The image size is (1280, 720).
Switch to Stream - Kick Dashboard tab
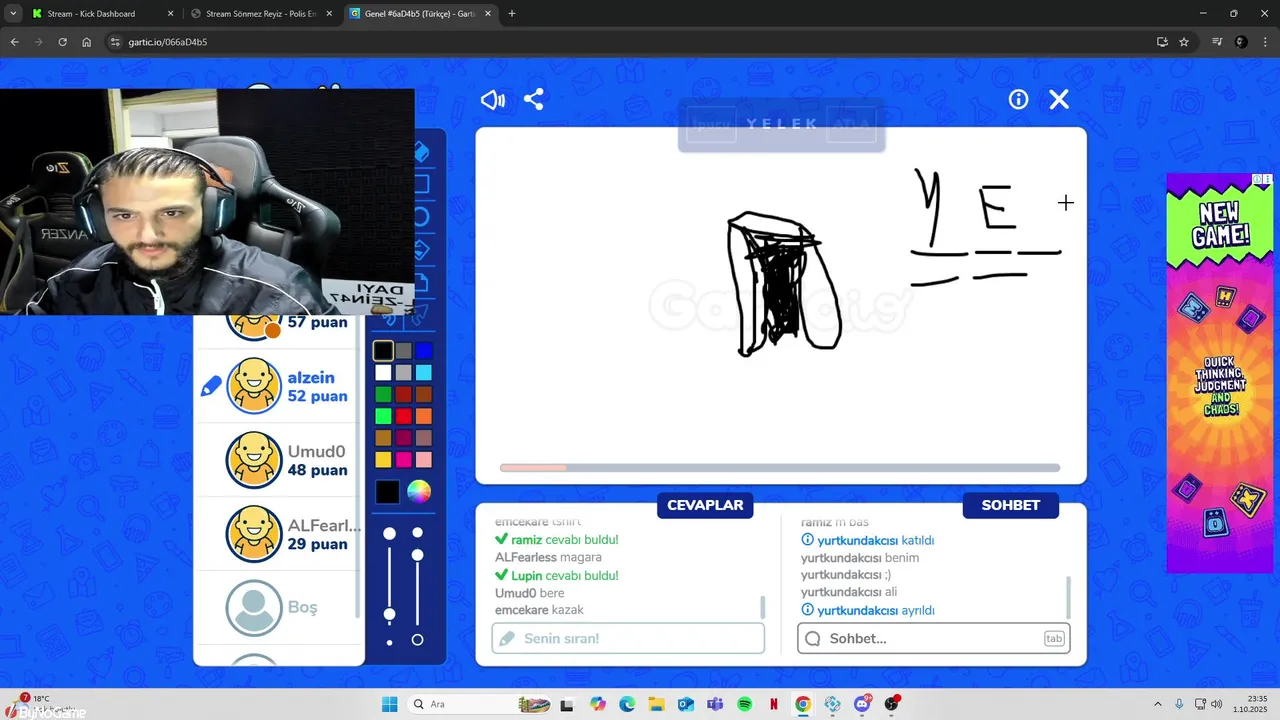(x=102, y=14)
